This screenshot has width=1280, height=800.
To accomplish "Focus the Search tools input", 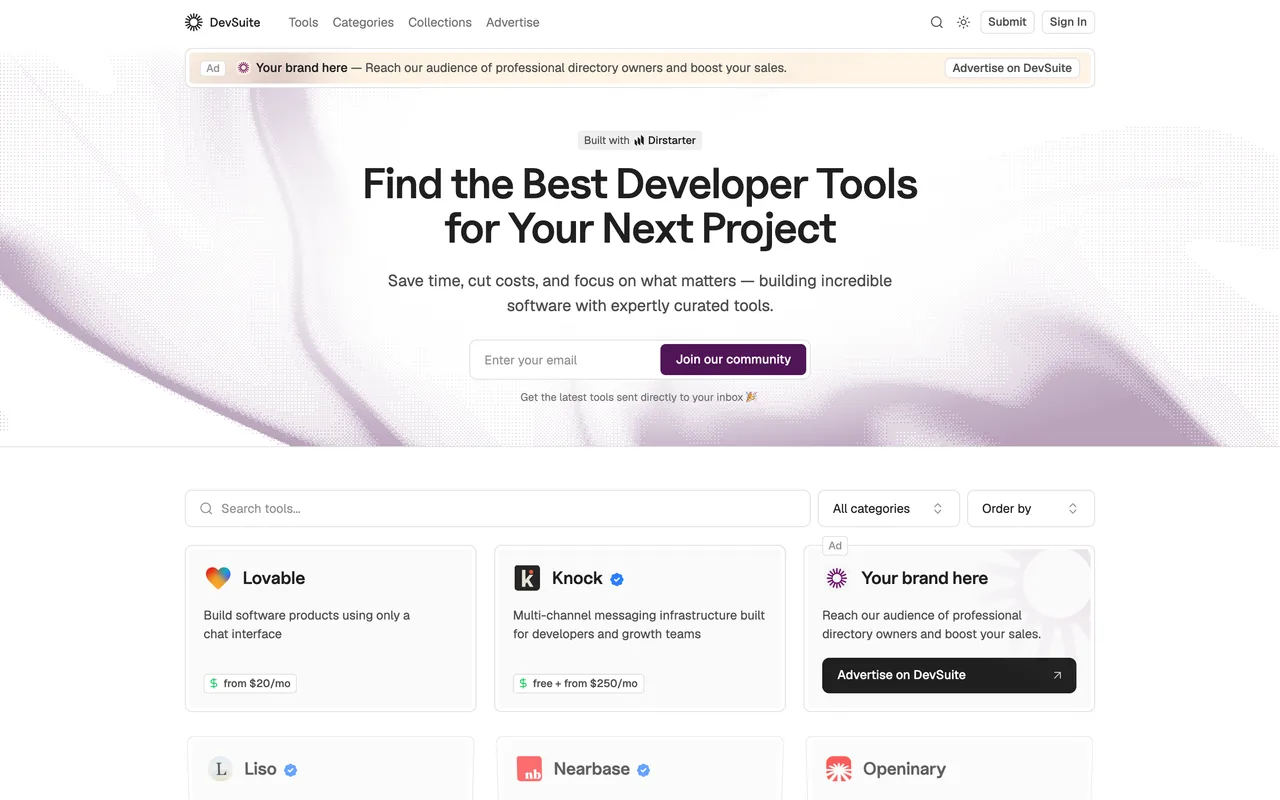I will pos(498,509).
